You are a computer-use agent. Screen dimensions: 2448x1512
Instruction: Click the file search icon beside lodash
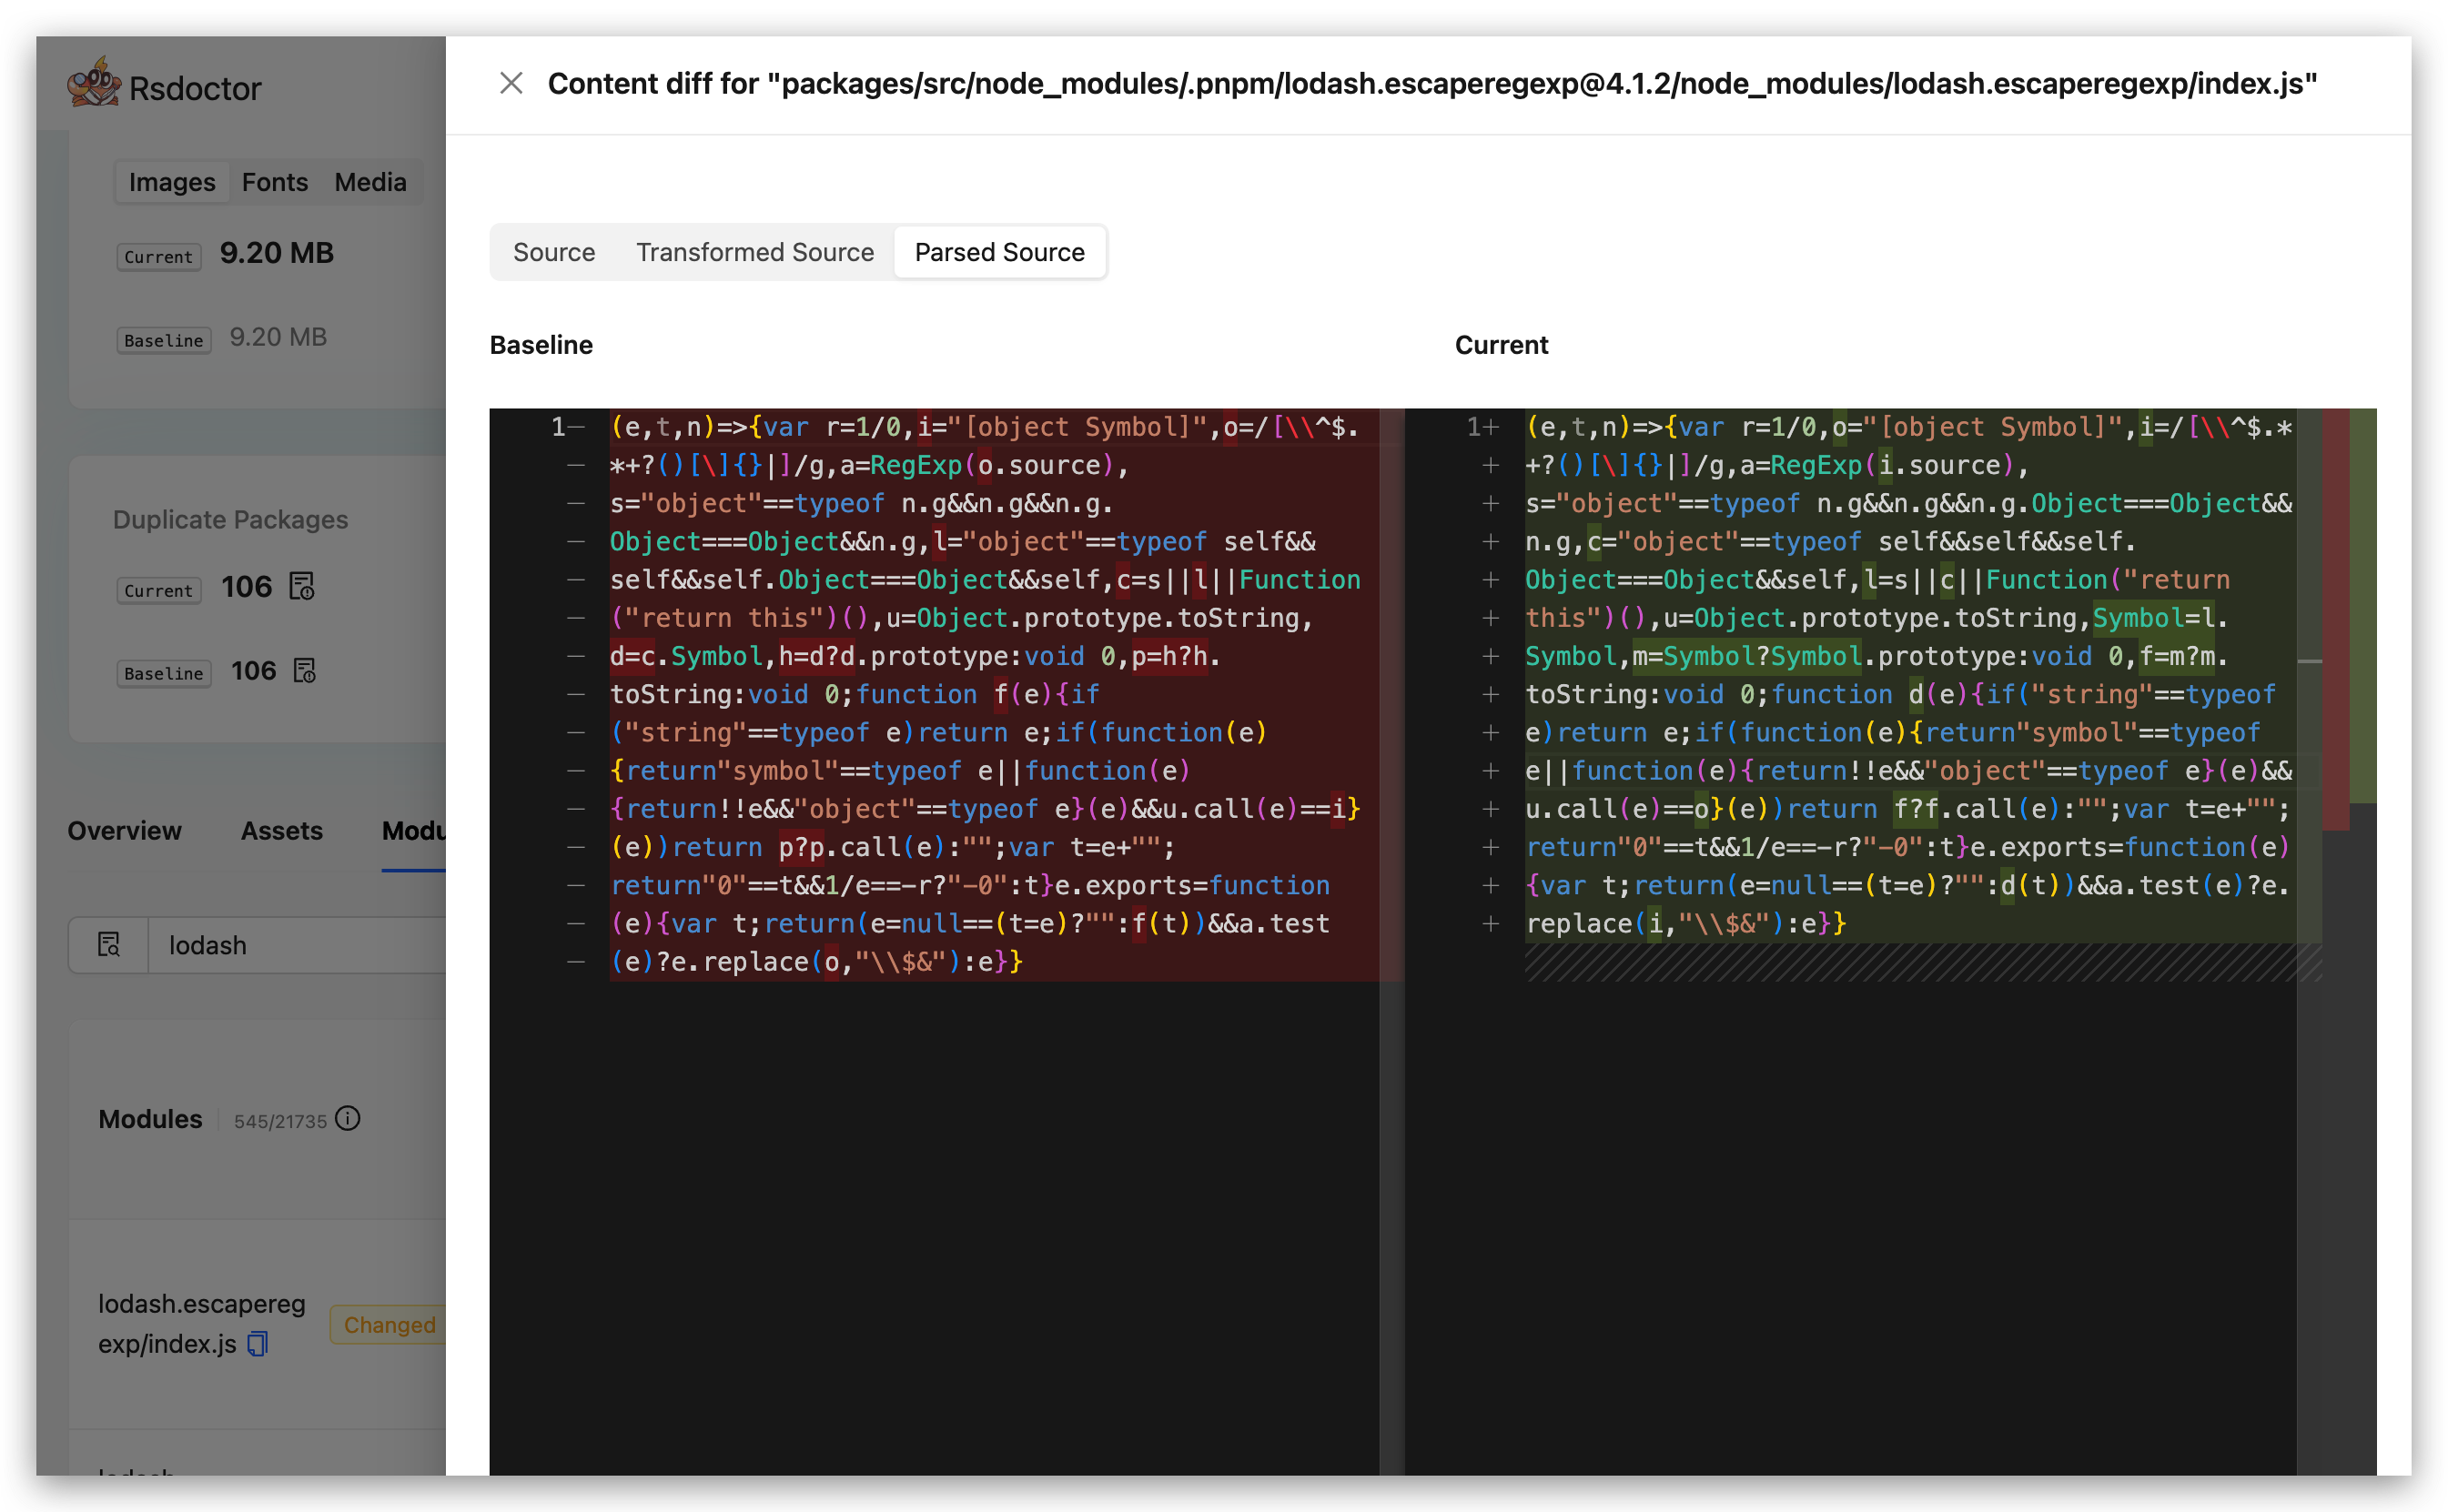[x=109, y=945]
